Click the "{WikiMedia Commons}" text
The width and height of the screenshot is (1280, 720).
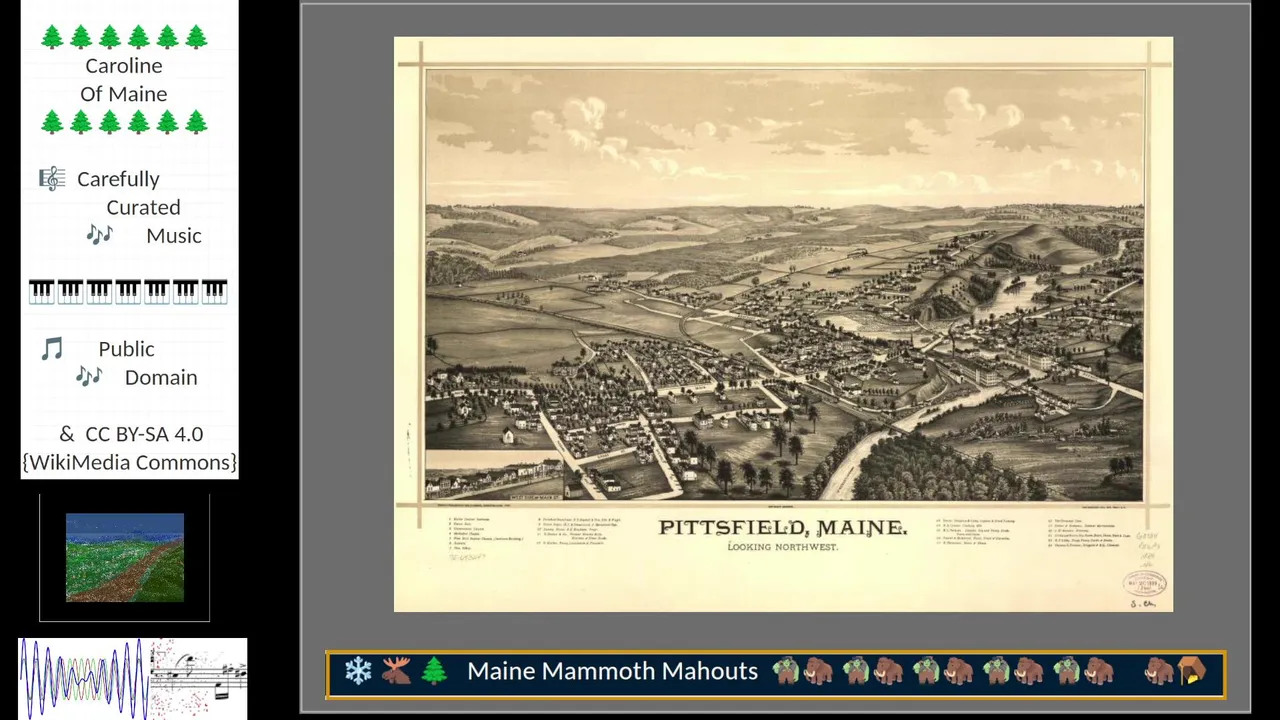pyautogui.click(x=130, y=462)
